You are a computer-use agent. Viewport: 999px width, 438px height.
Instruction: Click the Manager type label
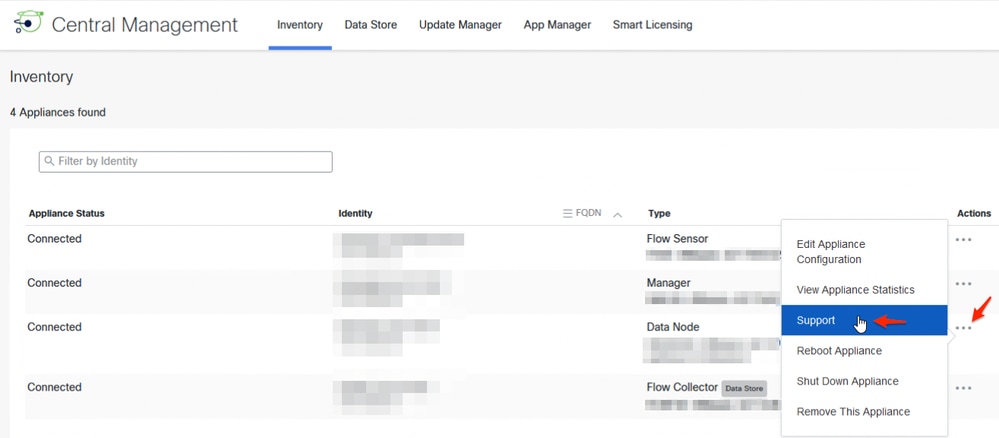click(668, 283)
